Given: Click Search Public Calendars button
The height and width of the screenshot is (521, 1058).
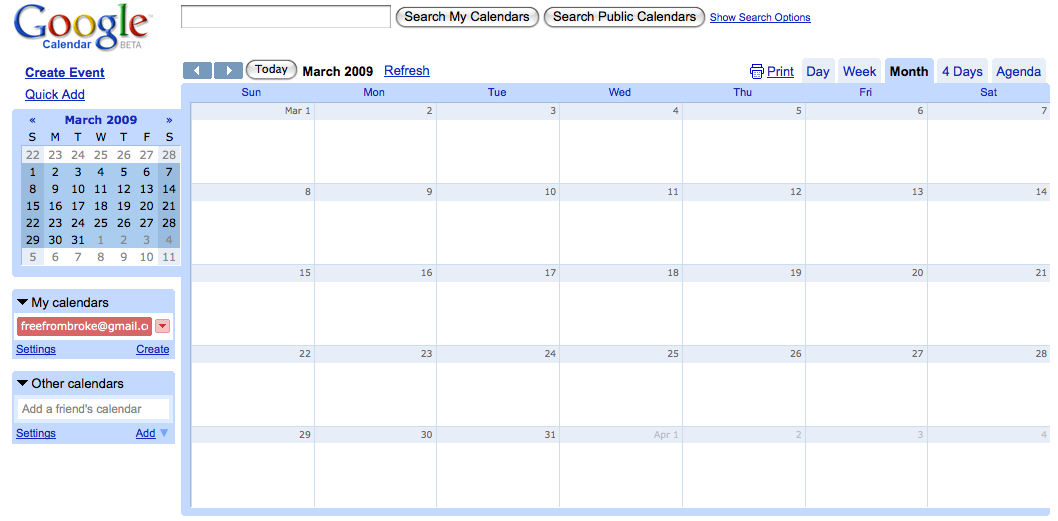Looking at the screenshot, I should (x=624, y=17).
